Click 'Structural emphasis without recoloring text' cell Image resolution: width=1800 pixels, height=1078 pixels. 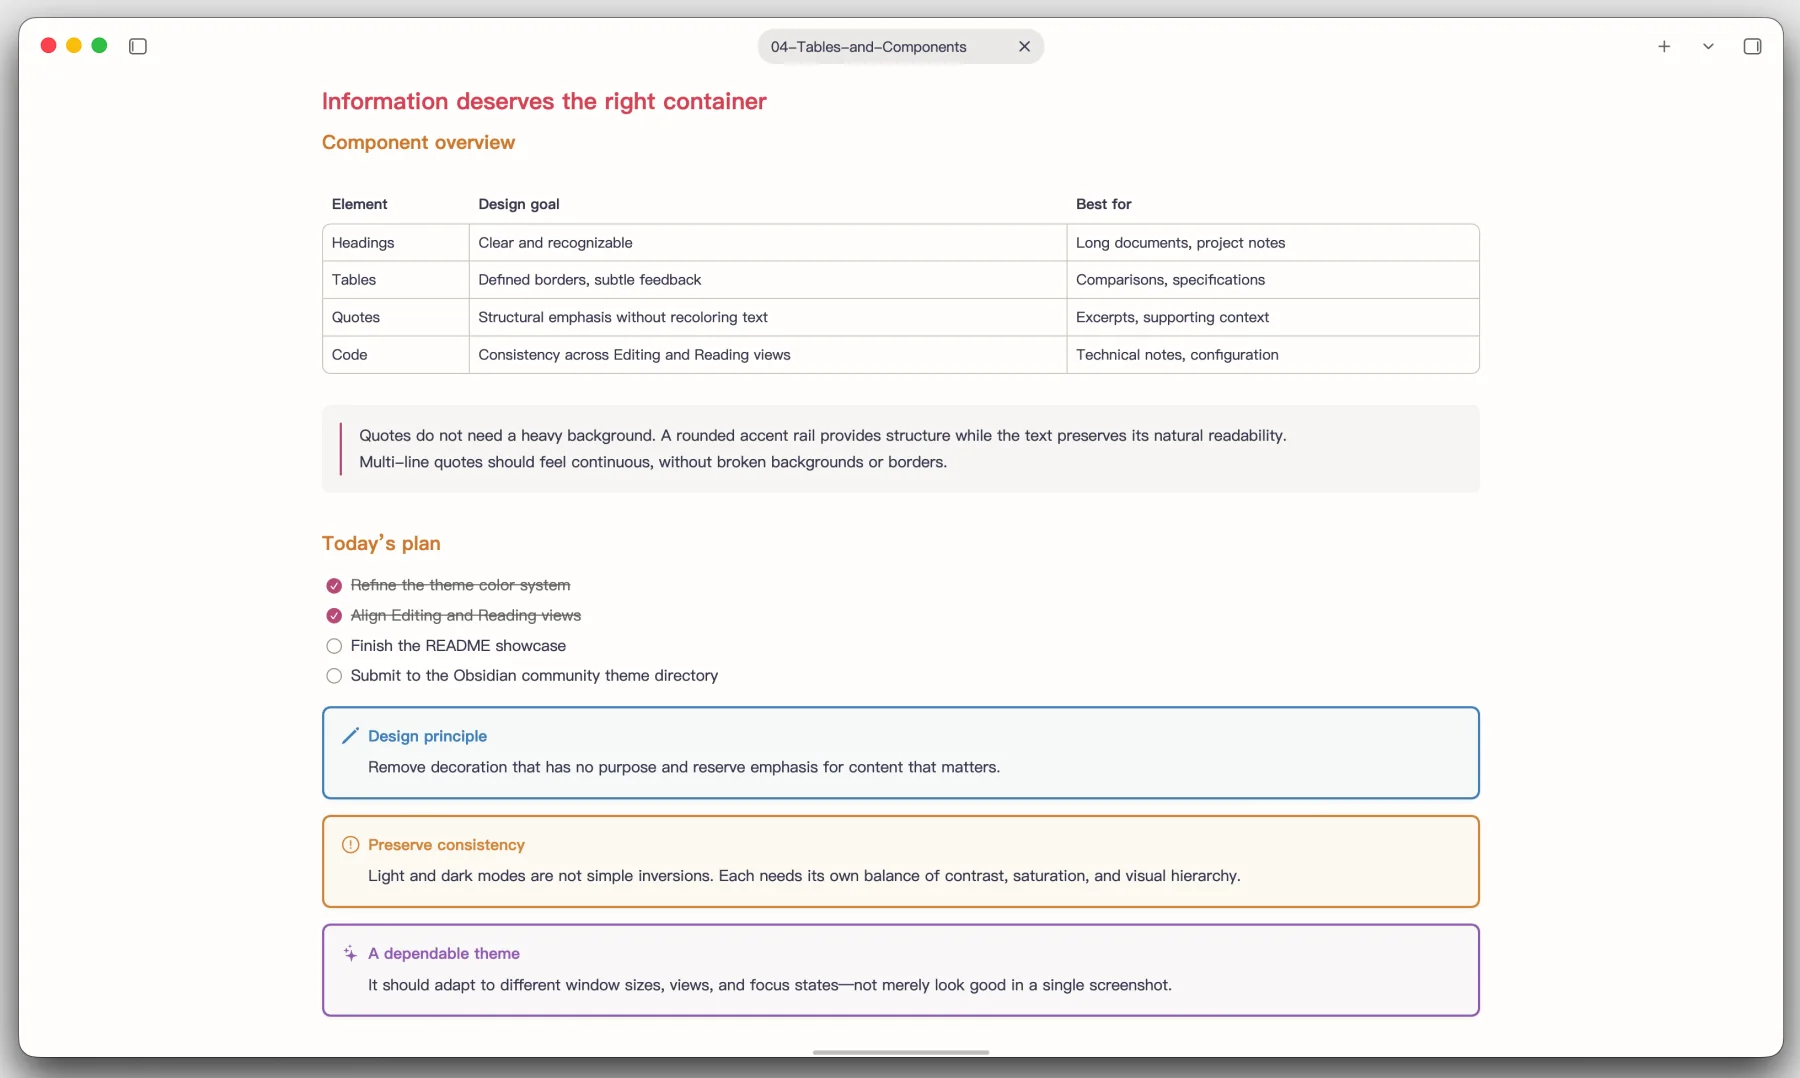pyautogui.click(x=768, y=317)
